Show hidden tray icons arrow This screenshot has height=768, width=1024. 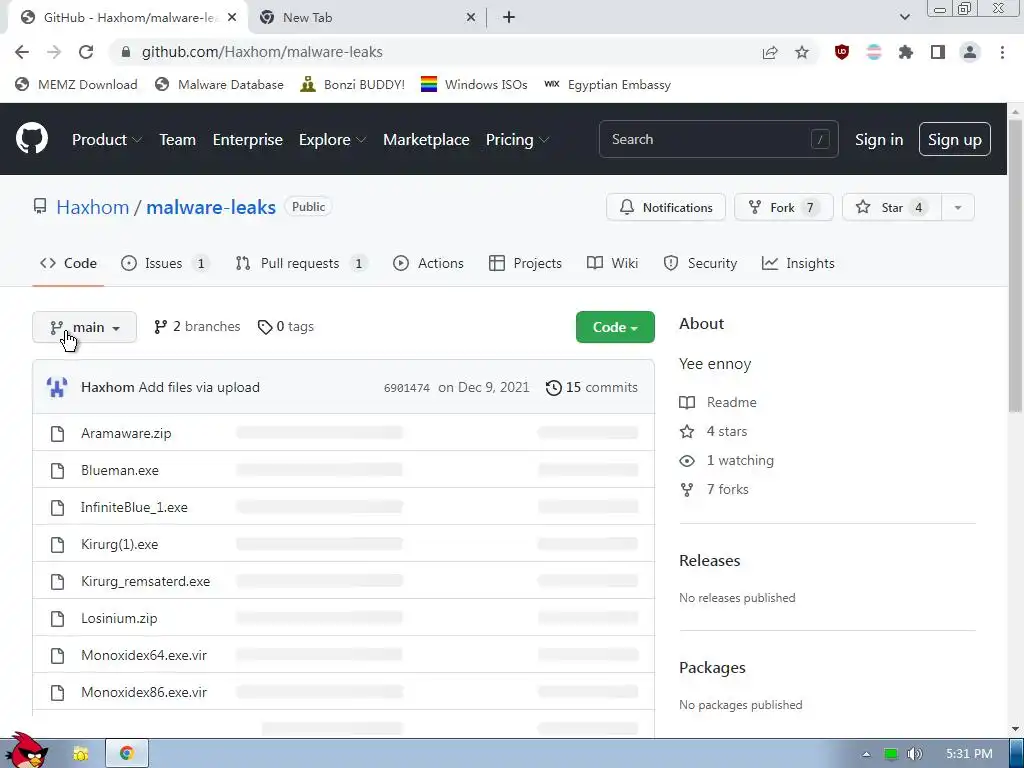[x=866, y=754]
